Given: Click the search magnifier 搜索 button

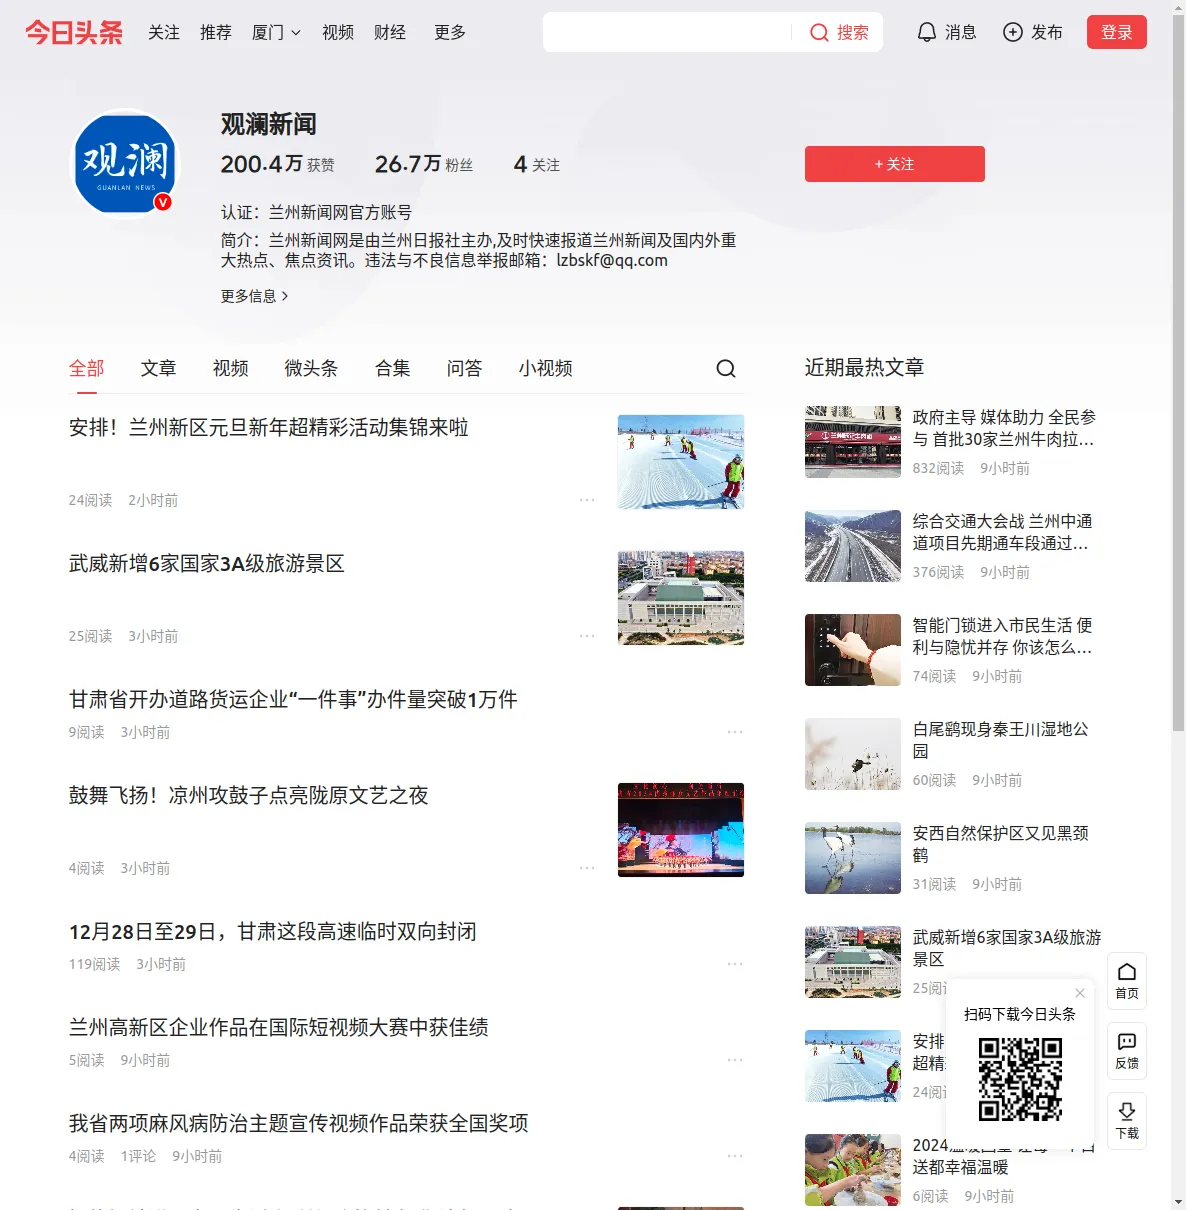Looking at the screenshot, I should (839, 33).
